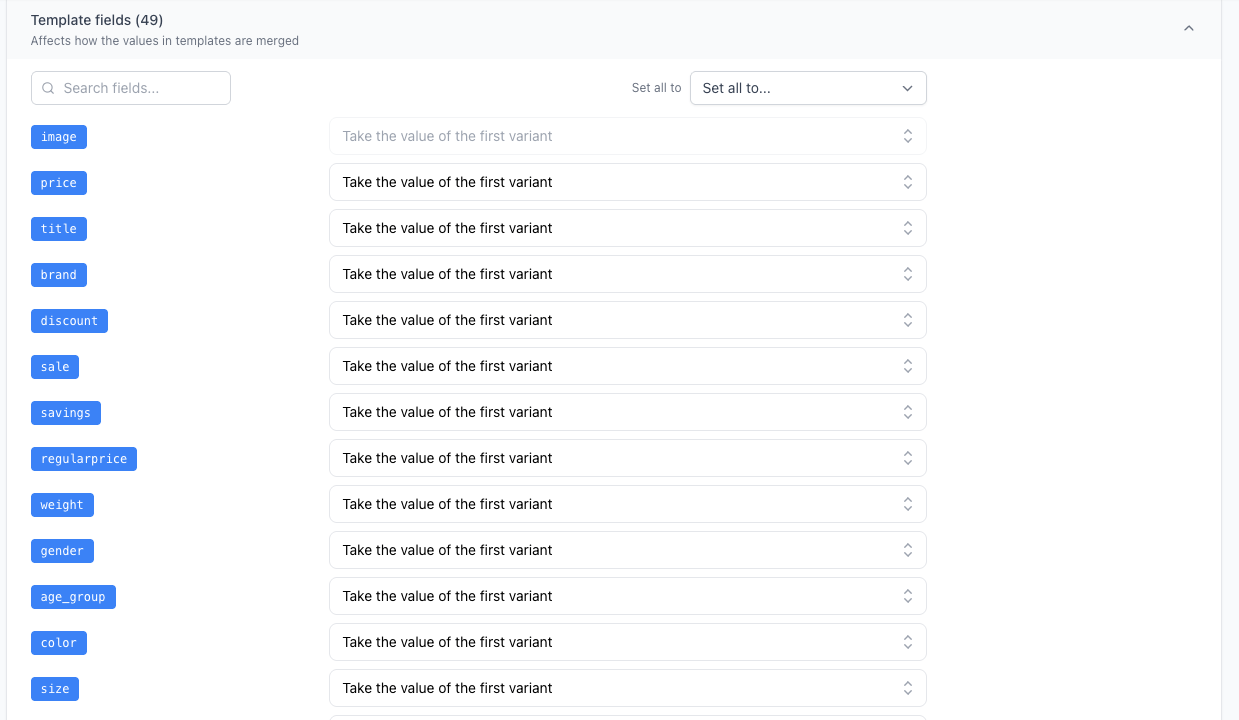Screen dimensions: 1239x720
Task: Click the search magnifier icon
Action: click(48, 88)
